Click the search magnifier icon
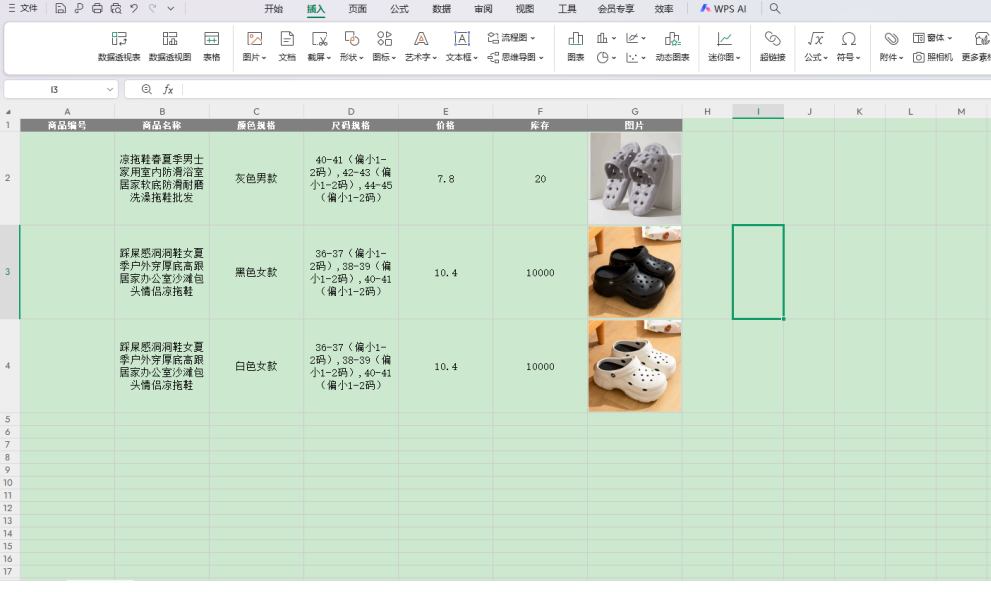Viewport: 991px width, 592px height. (x=775, y=9)
